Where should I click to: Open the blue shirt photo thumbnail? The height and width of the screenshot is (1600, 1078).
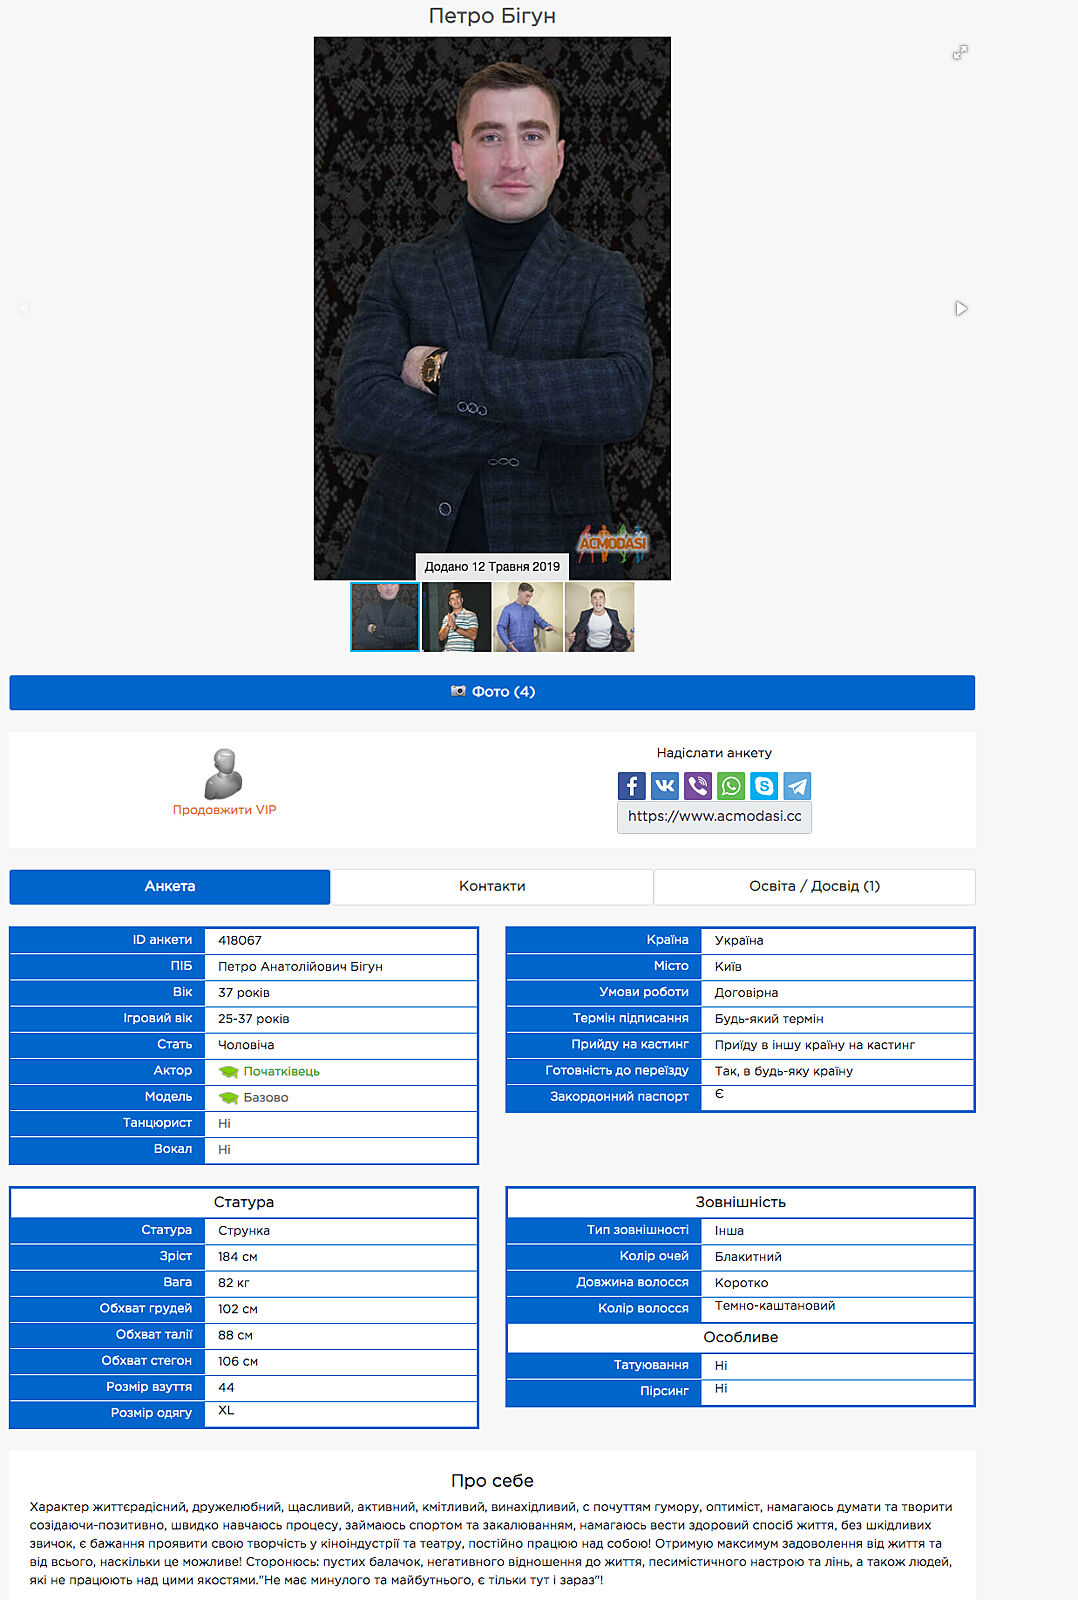click(x=527, y=618)
